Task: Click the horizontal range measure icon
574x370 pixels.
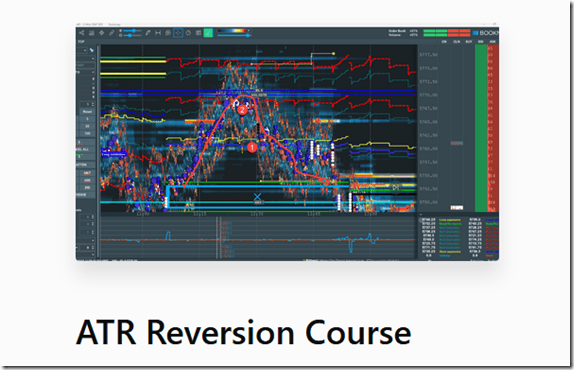Action: (x=158, y=33)
